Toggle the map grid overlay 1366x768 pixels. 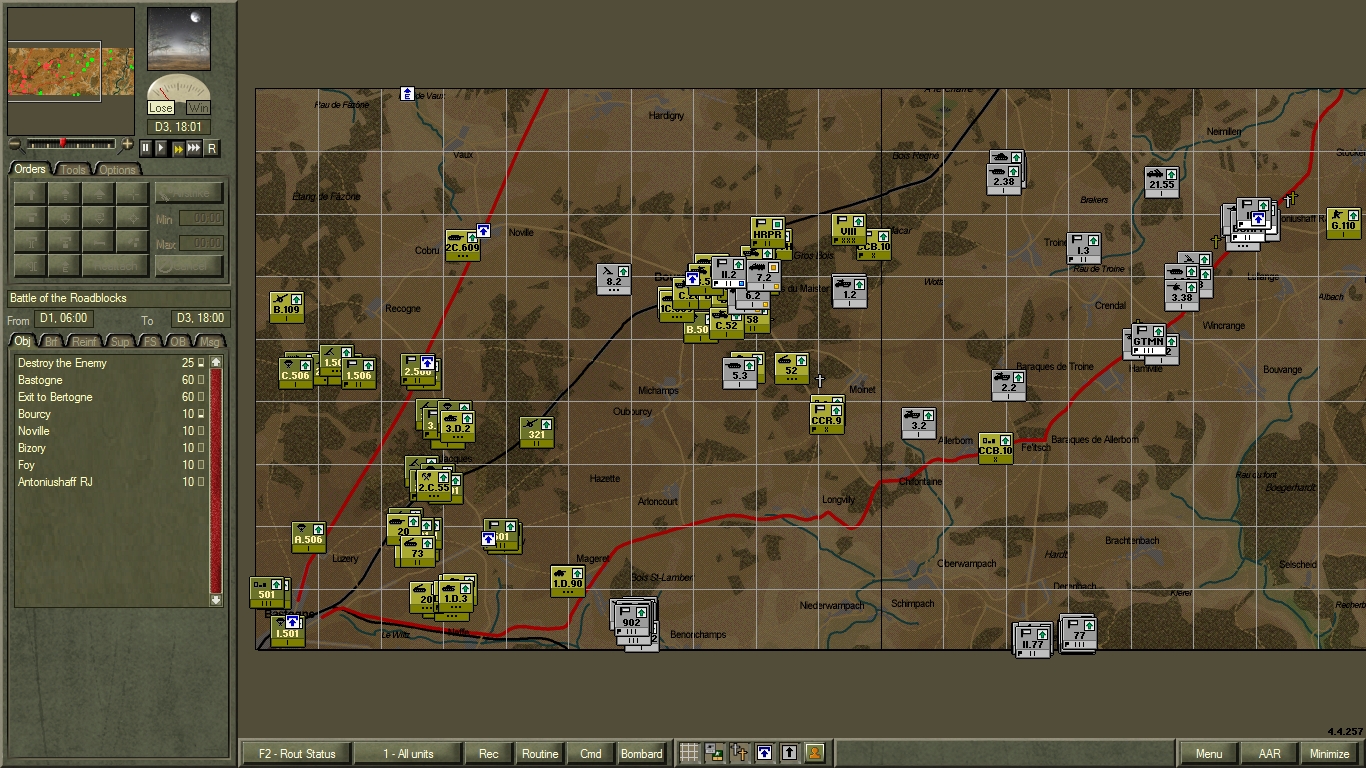(689, 753)
